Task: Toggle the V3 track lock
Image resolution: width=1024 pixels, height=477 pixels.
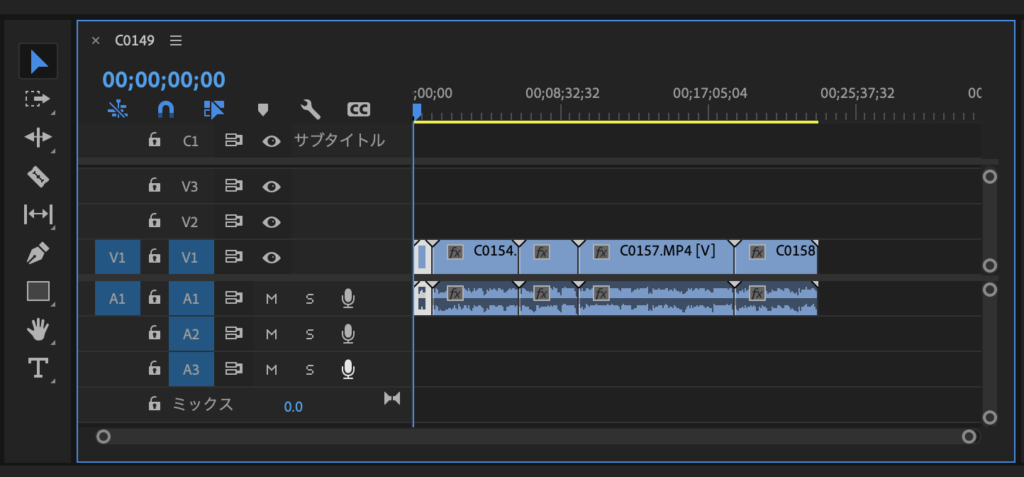Action: (x=154, y=186)
